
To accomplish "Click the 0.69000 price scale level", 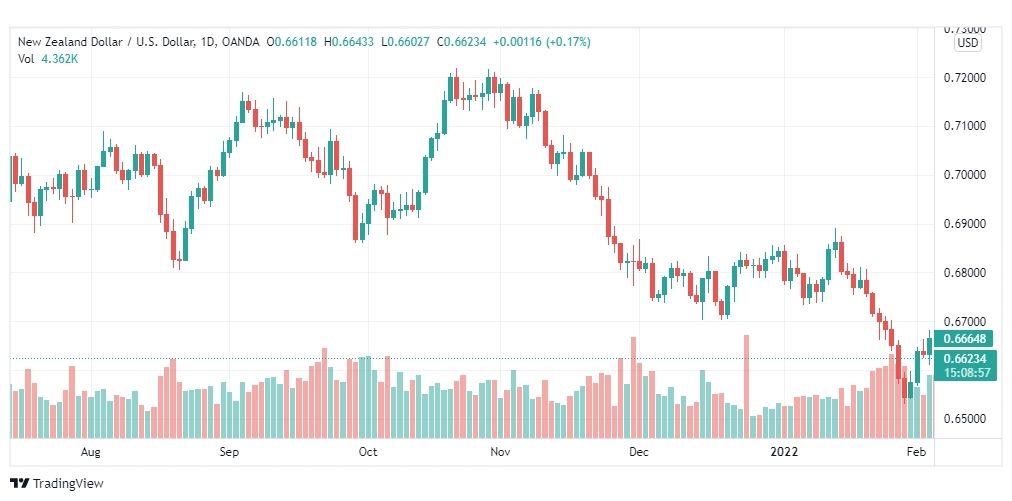I will pos(966,224).
